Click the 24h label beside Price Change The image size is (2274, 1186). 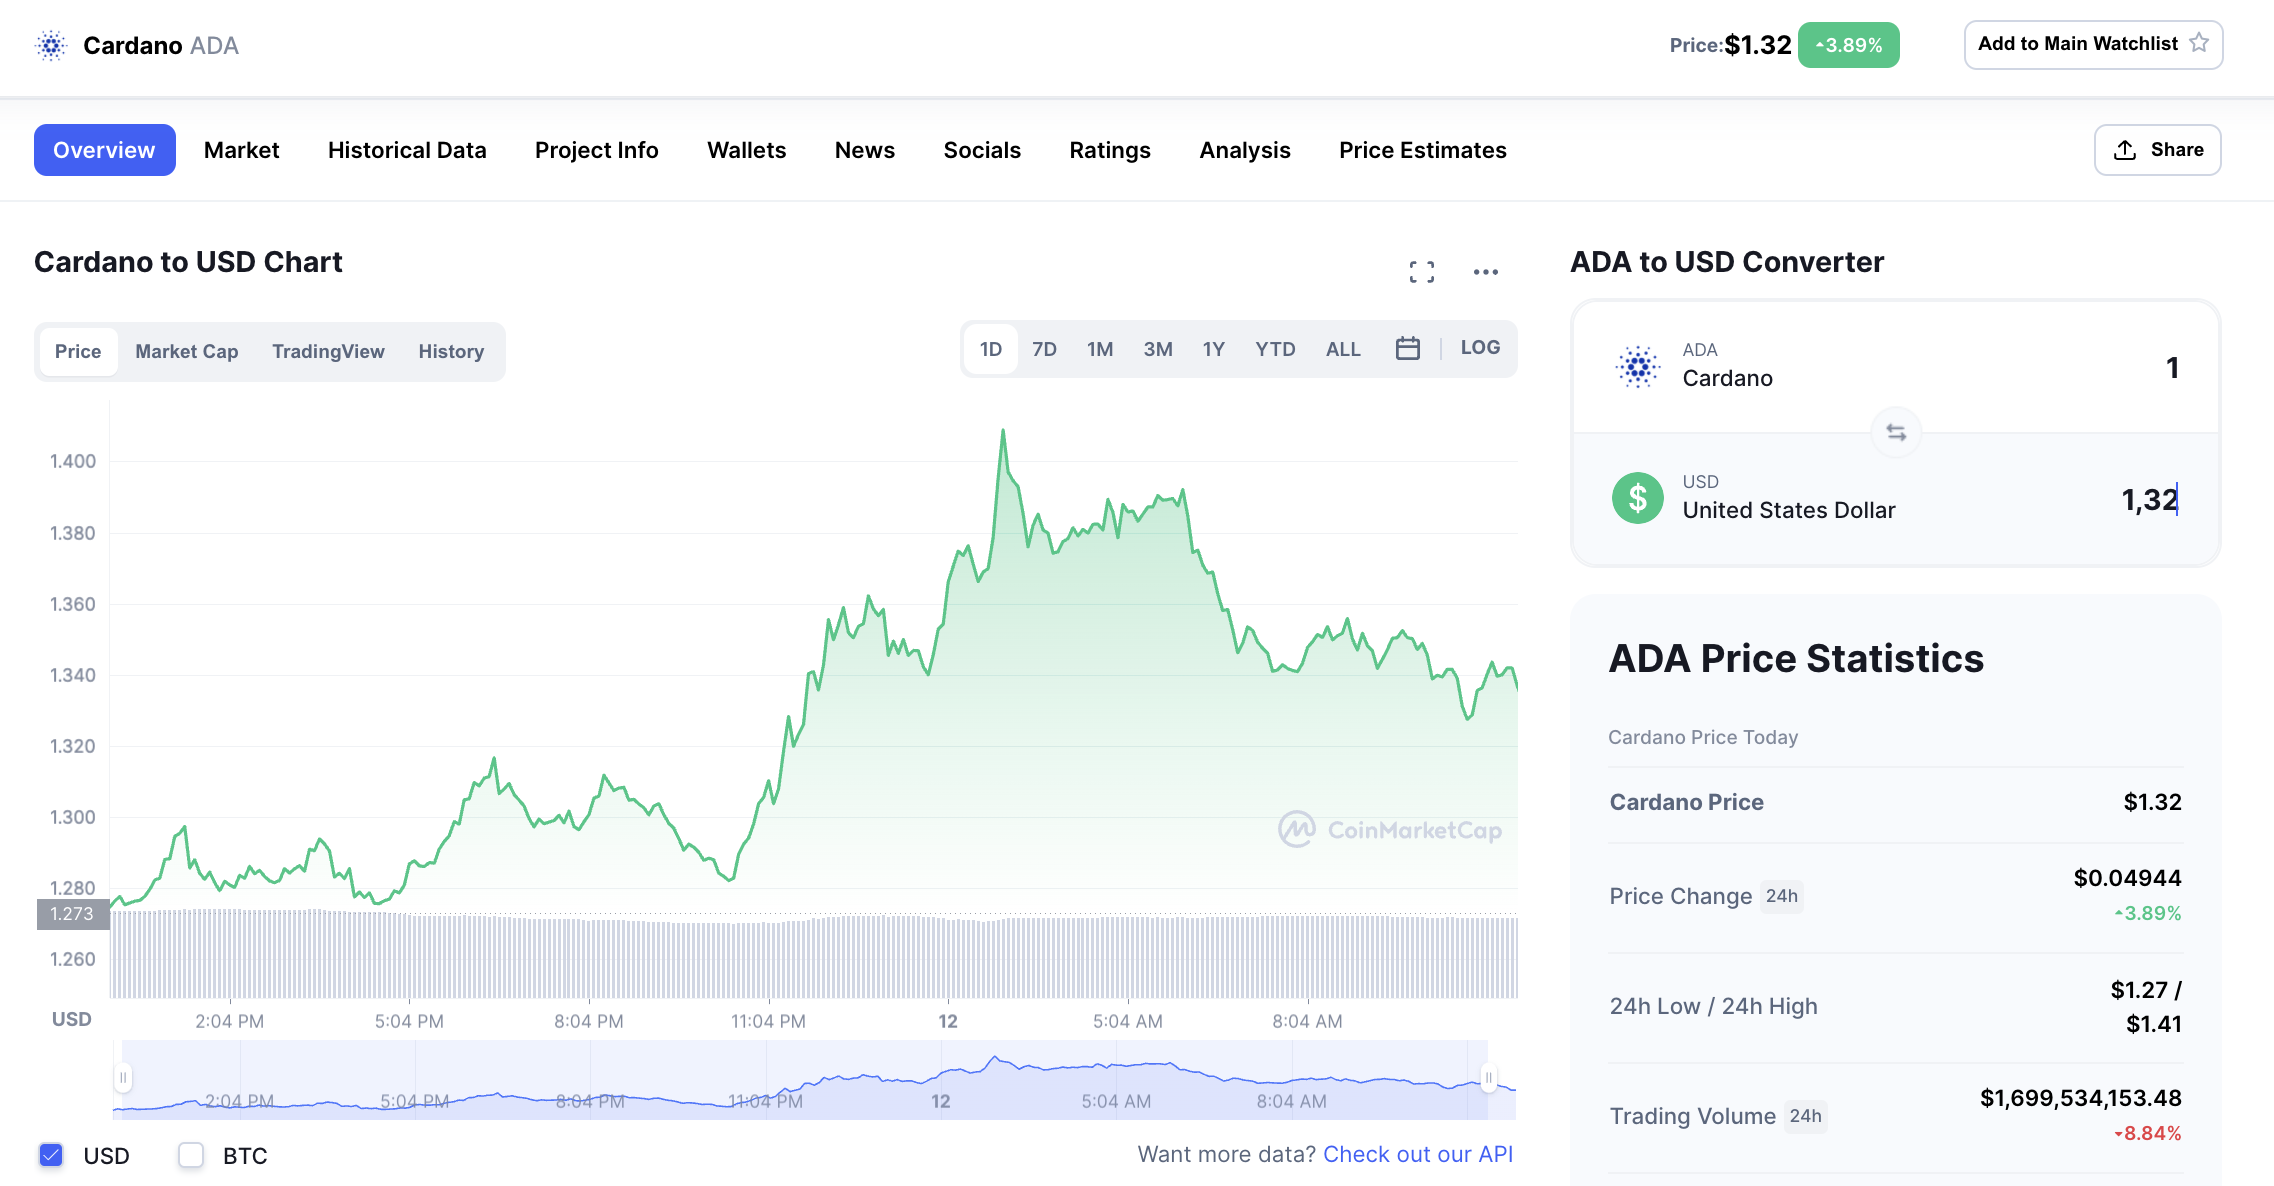pos(1781,896)
